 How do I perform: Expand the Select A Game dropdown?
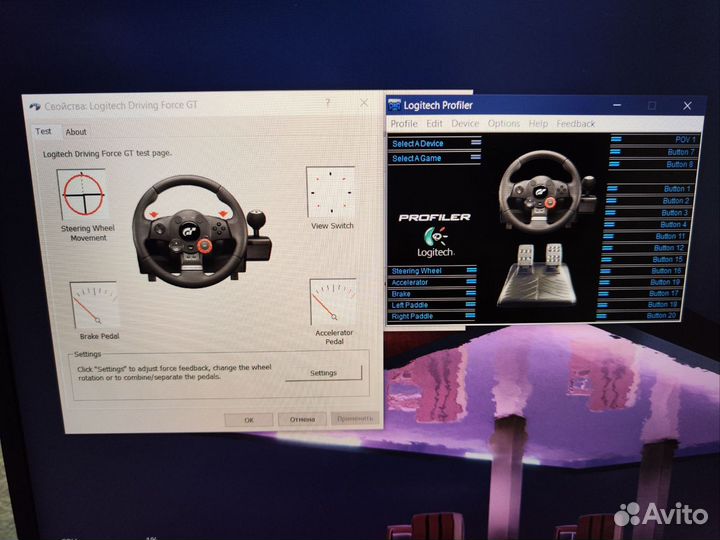(435, 158)
